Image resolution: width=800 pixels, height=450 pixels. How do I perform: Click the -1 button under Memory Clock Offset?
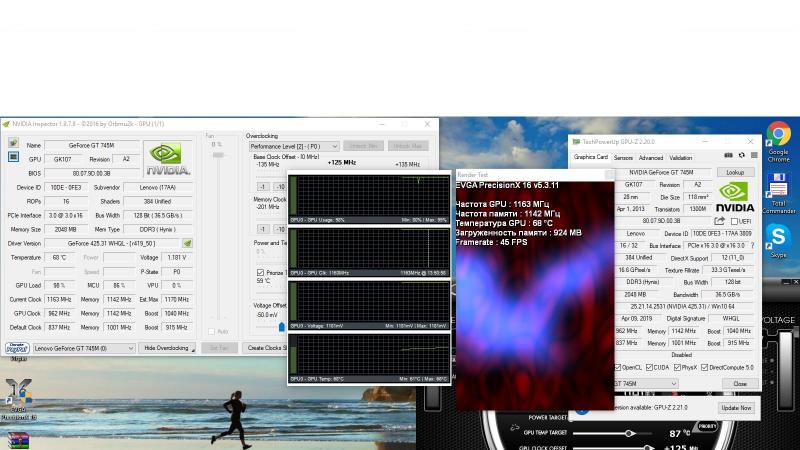(x=262, y=229)
